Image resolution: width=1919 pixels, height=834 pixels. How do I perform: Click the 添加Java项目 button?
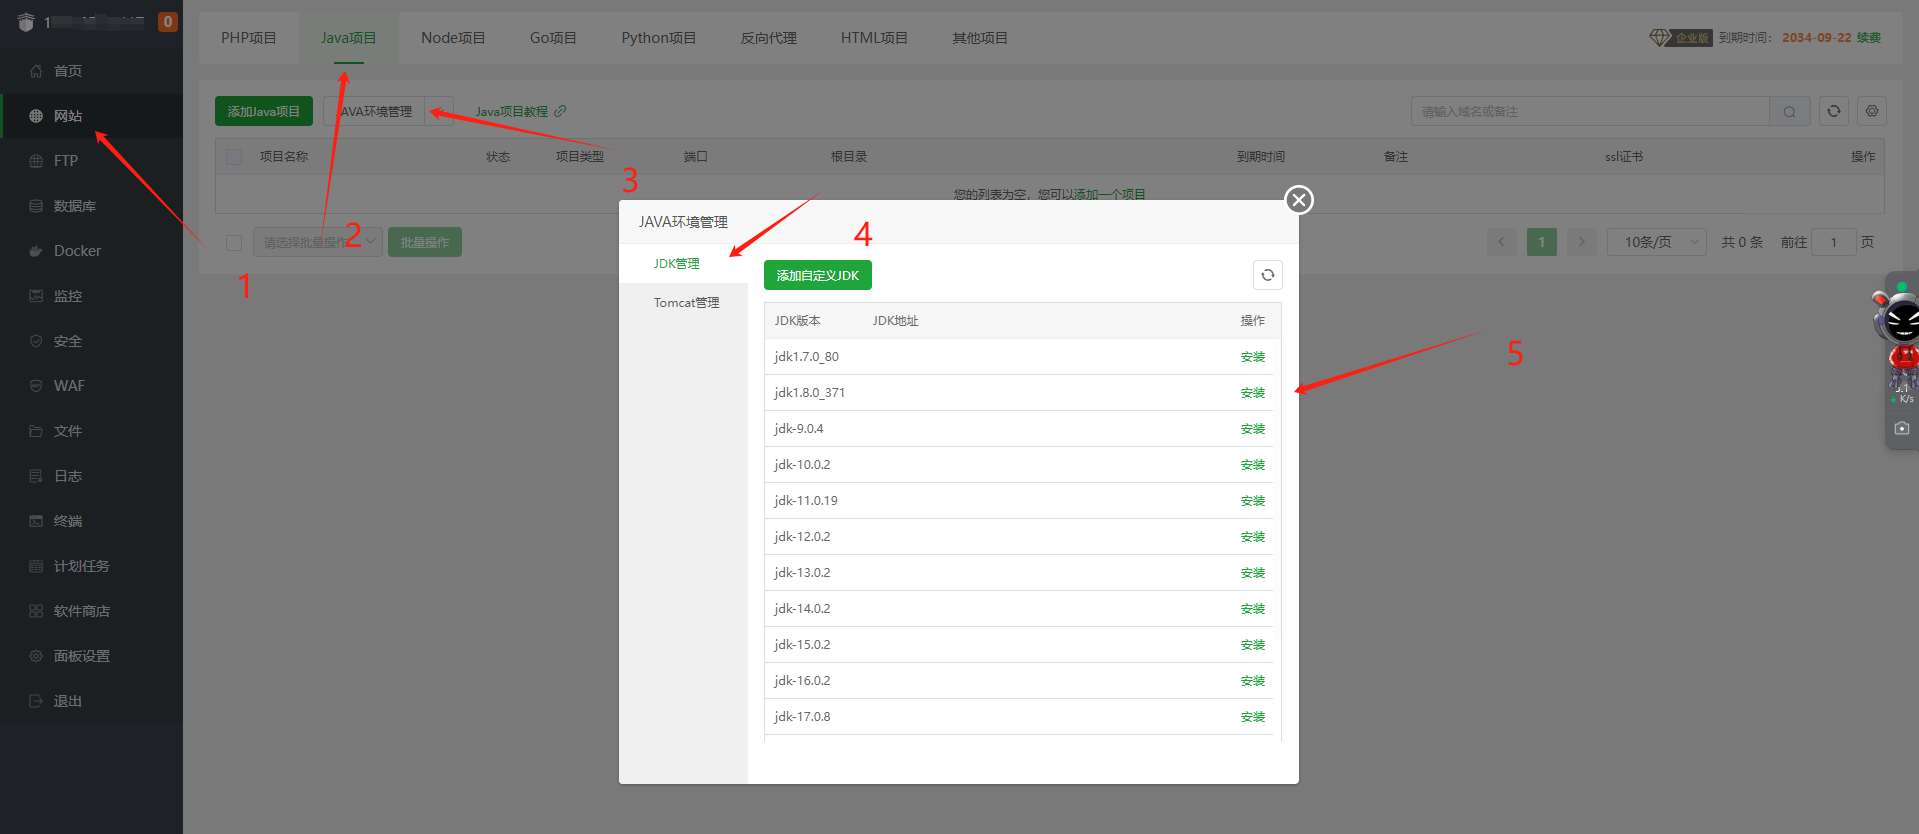263,111
